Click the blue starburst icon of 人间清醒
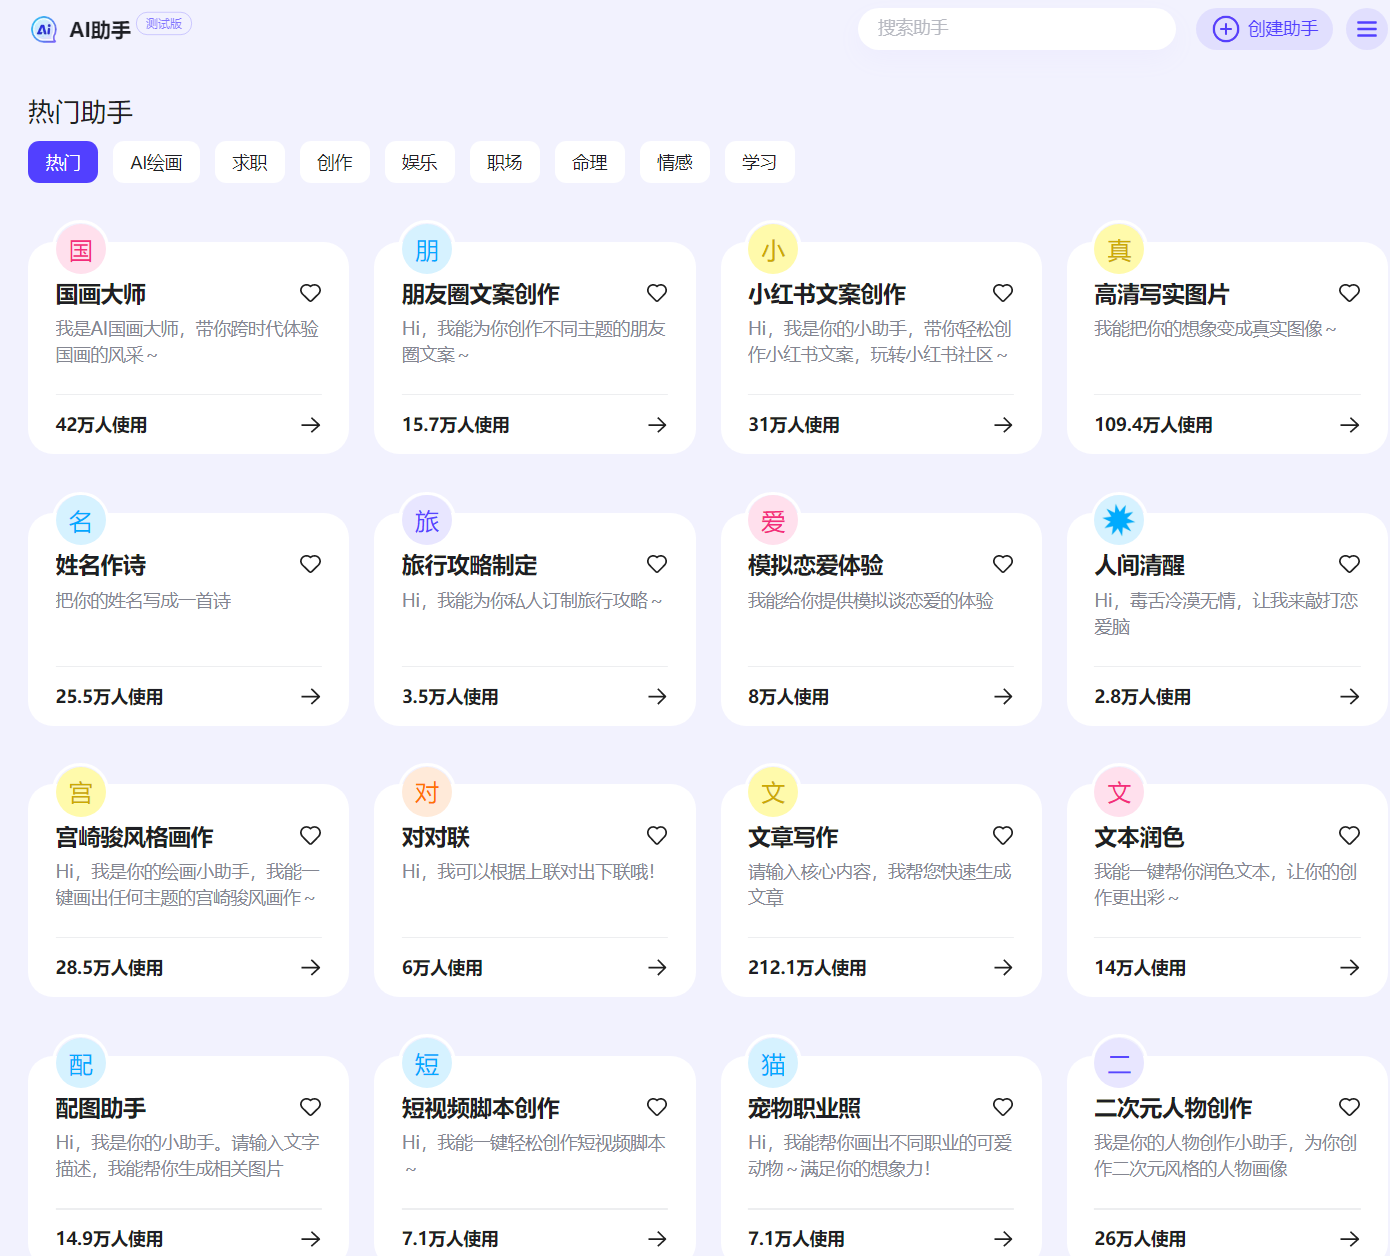Viewport: 1390px width, 1256px height. click(1119, 521)
